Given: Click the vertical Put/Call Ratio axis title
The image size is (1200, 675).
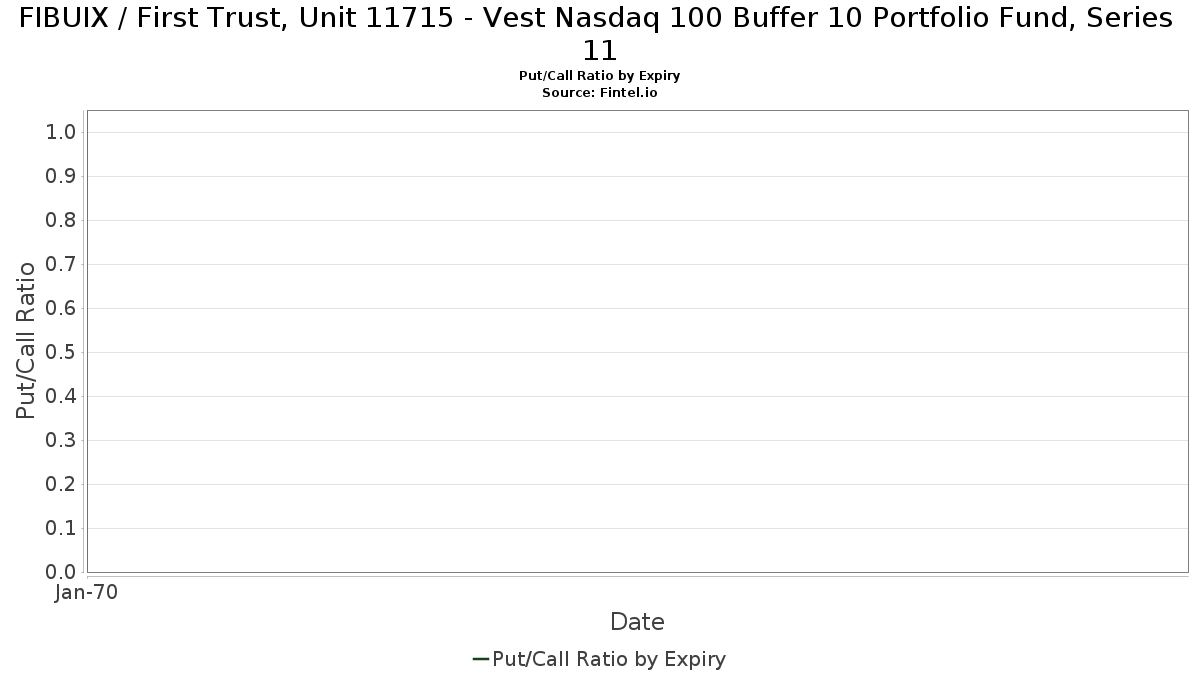Looking at the screenshot, I should point(27,340).
